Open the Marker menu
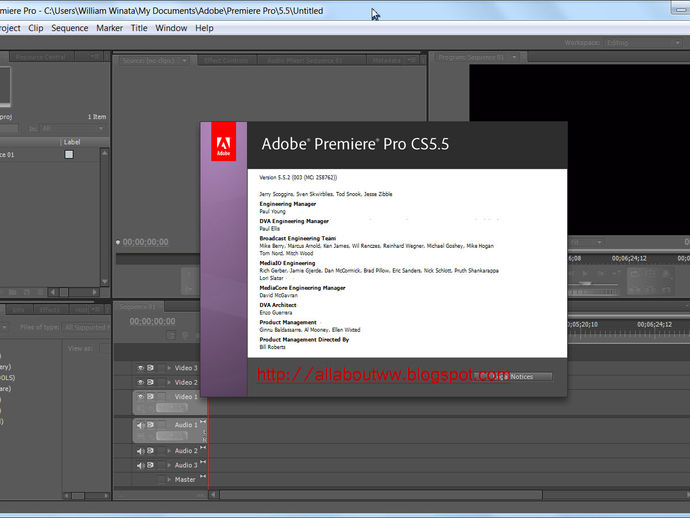The height and width of the screenshot is (518, 690). pos(109,28)
